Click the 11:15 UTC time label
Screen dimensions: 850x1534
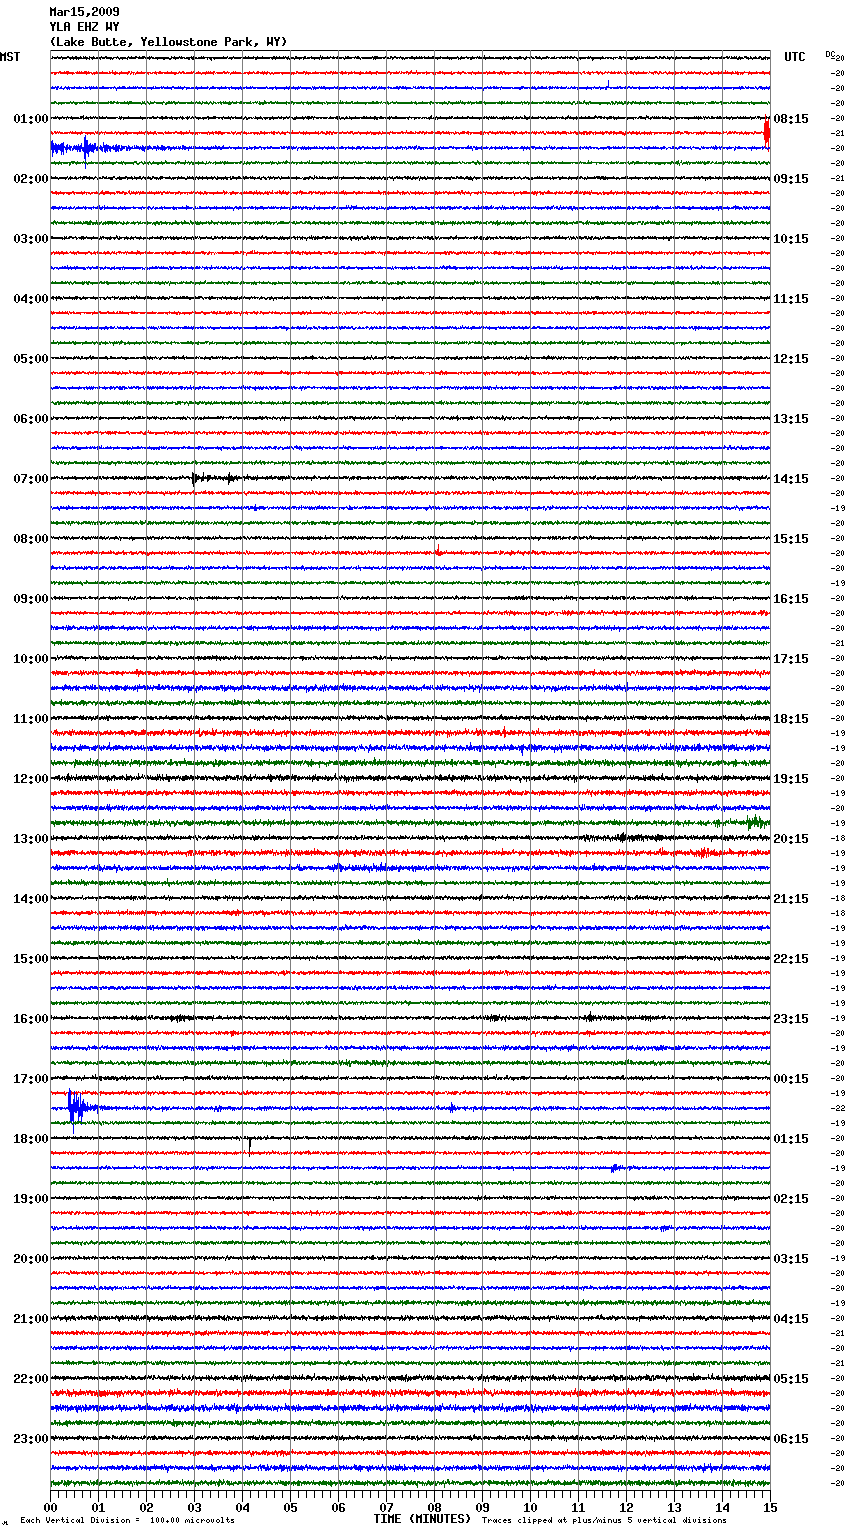(791, 299)
